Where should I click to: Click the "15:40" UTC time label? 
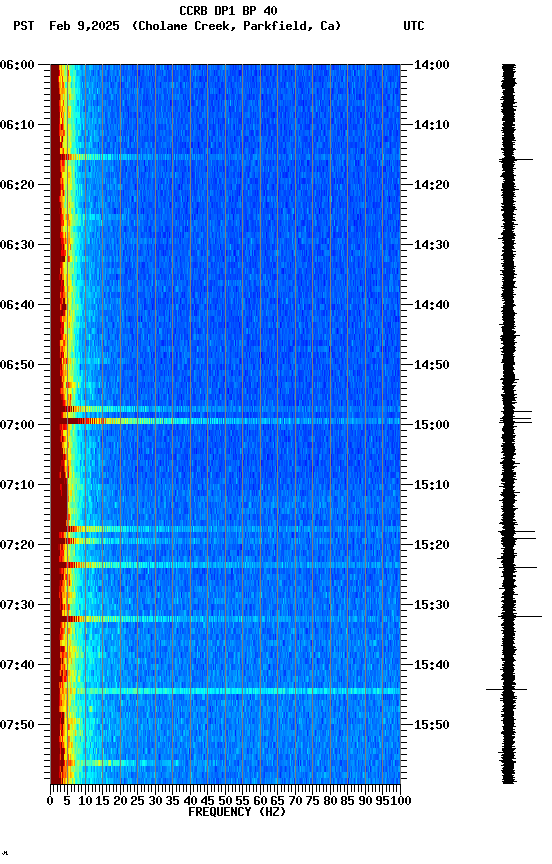(432, 666)
